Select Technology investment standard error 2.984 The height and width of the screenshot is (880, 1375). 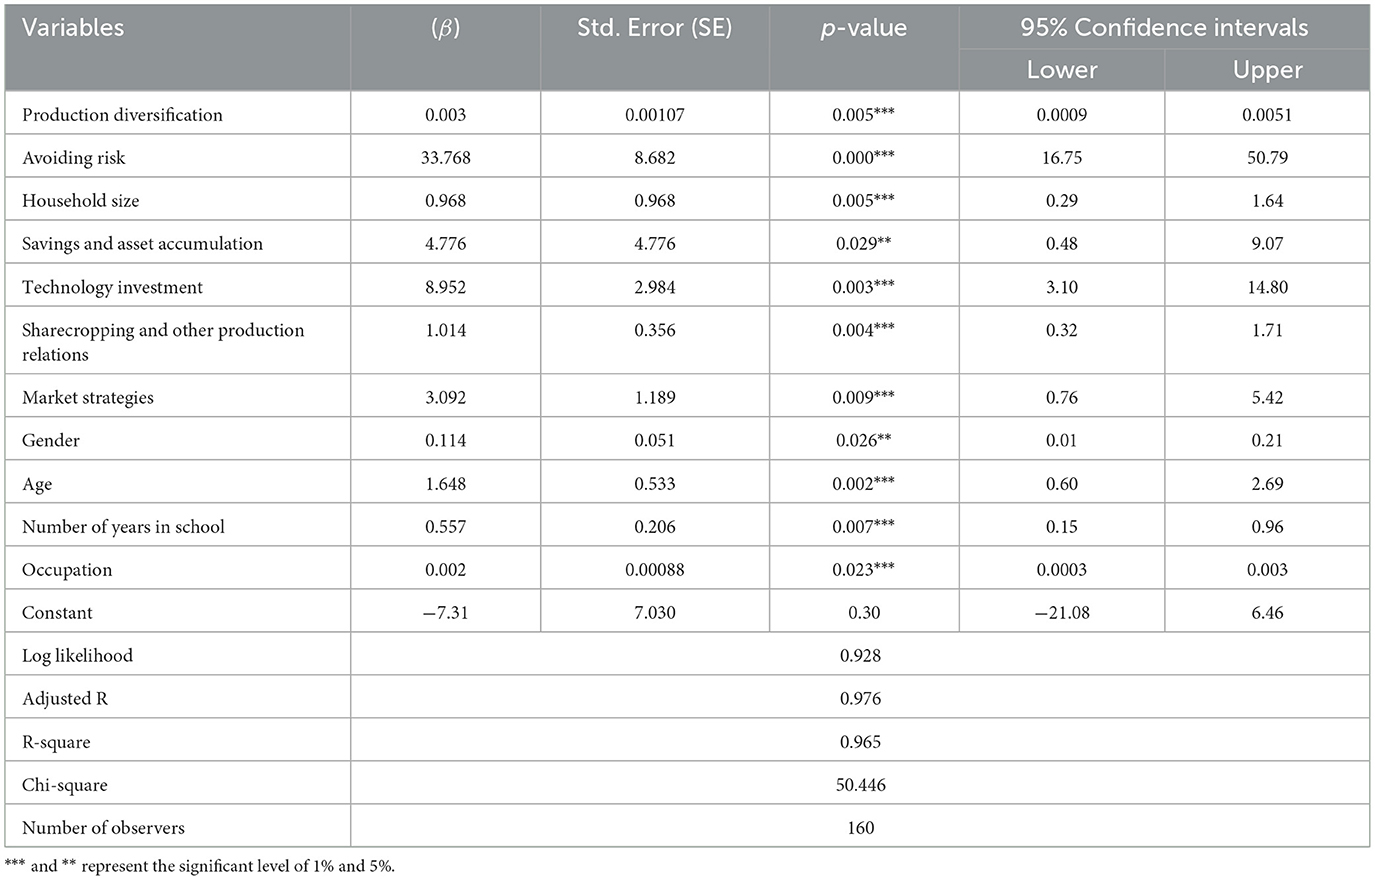pos(654,287)
